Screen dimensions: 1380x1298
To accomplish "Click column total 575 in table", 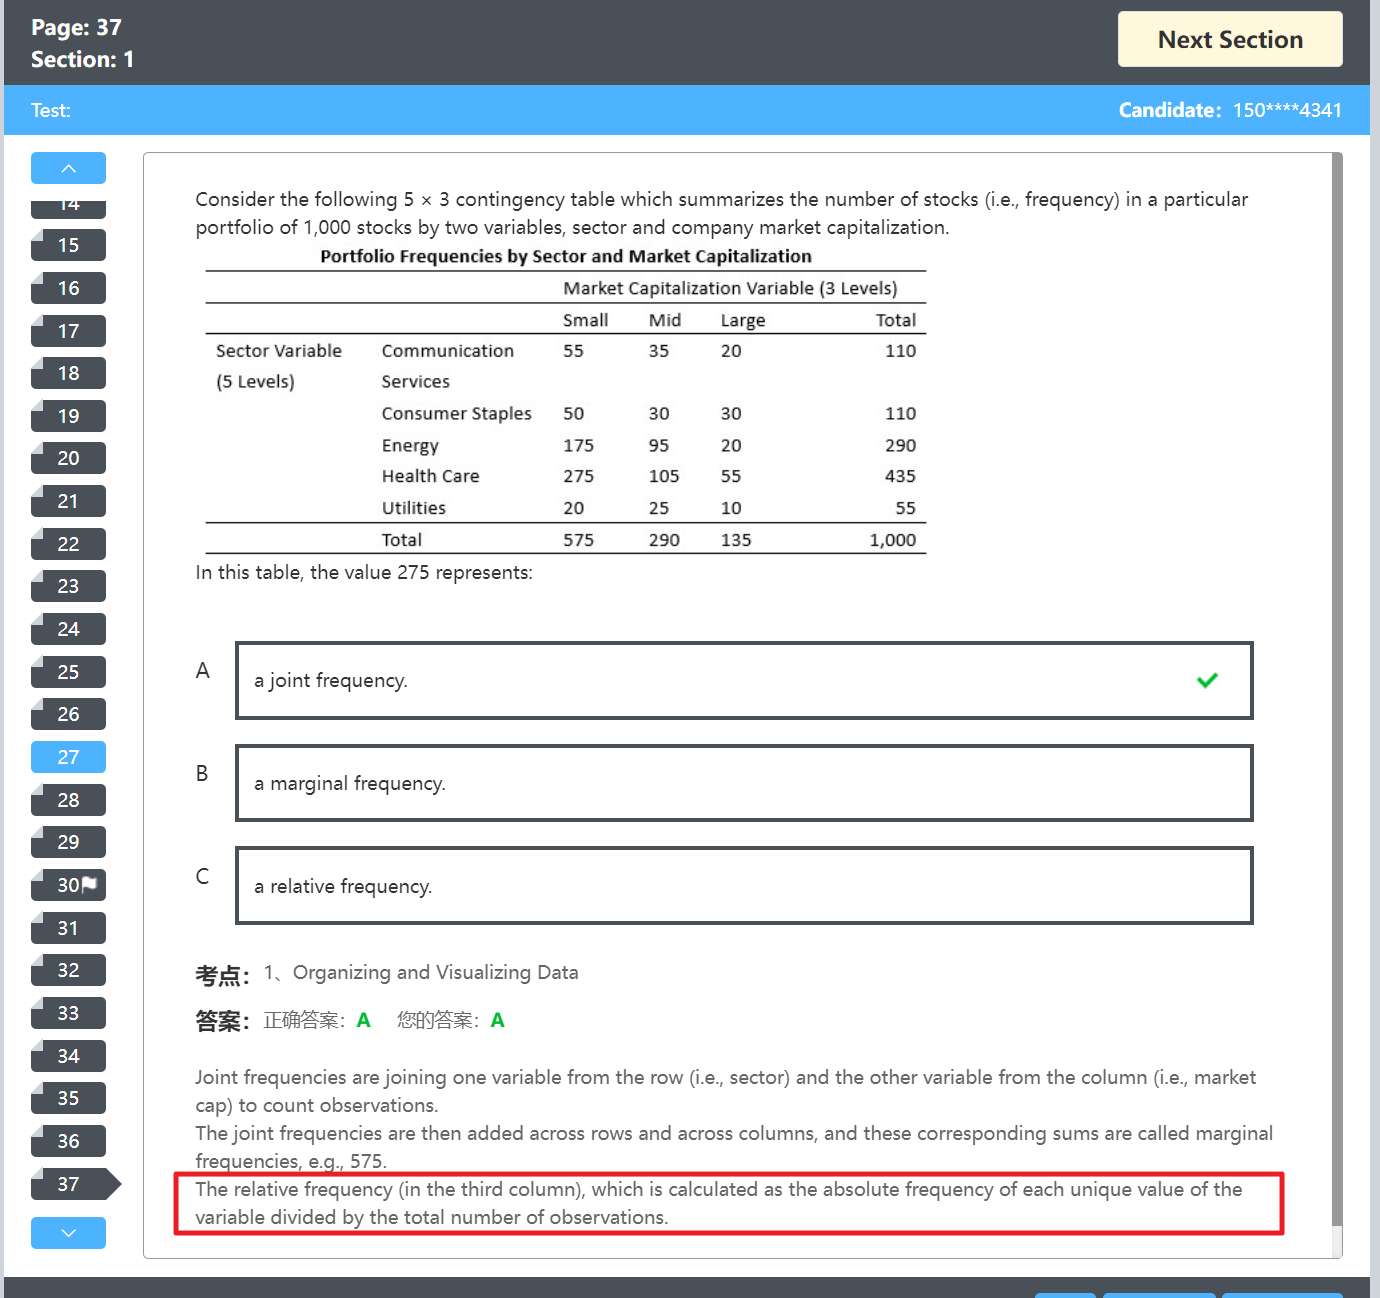I will tap(578, 540).
